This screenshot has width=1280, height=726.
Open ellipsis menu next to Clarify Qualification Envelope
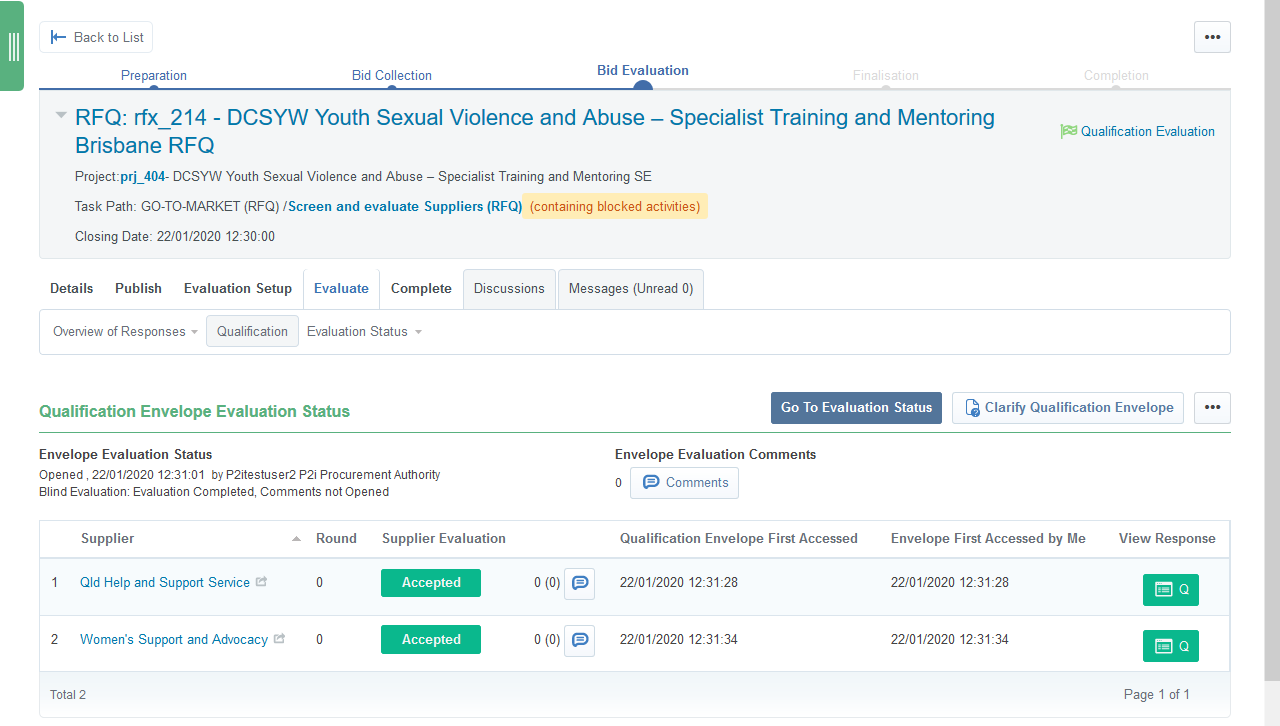click(1212, 408)
